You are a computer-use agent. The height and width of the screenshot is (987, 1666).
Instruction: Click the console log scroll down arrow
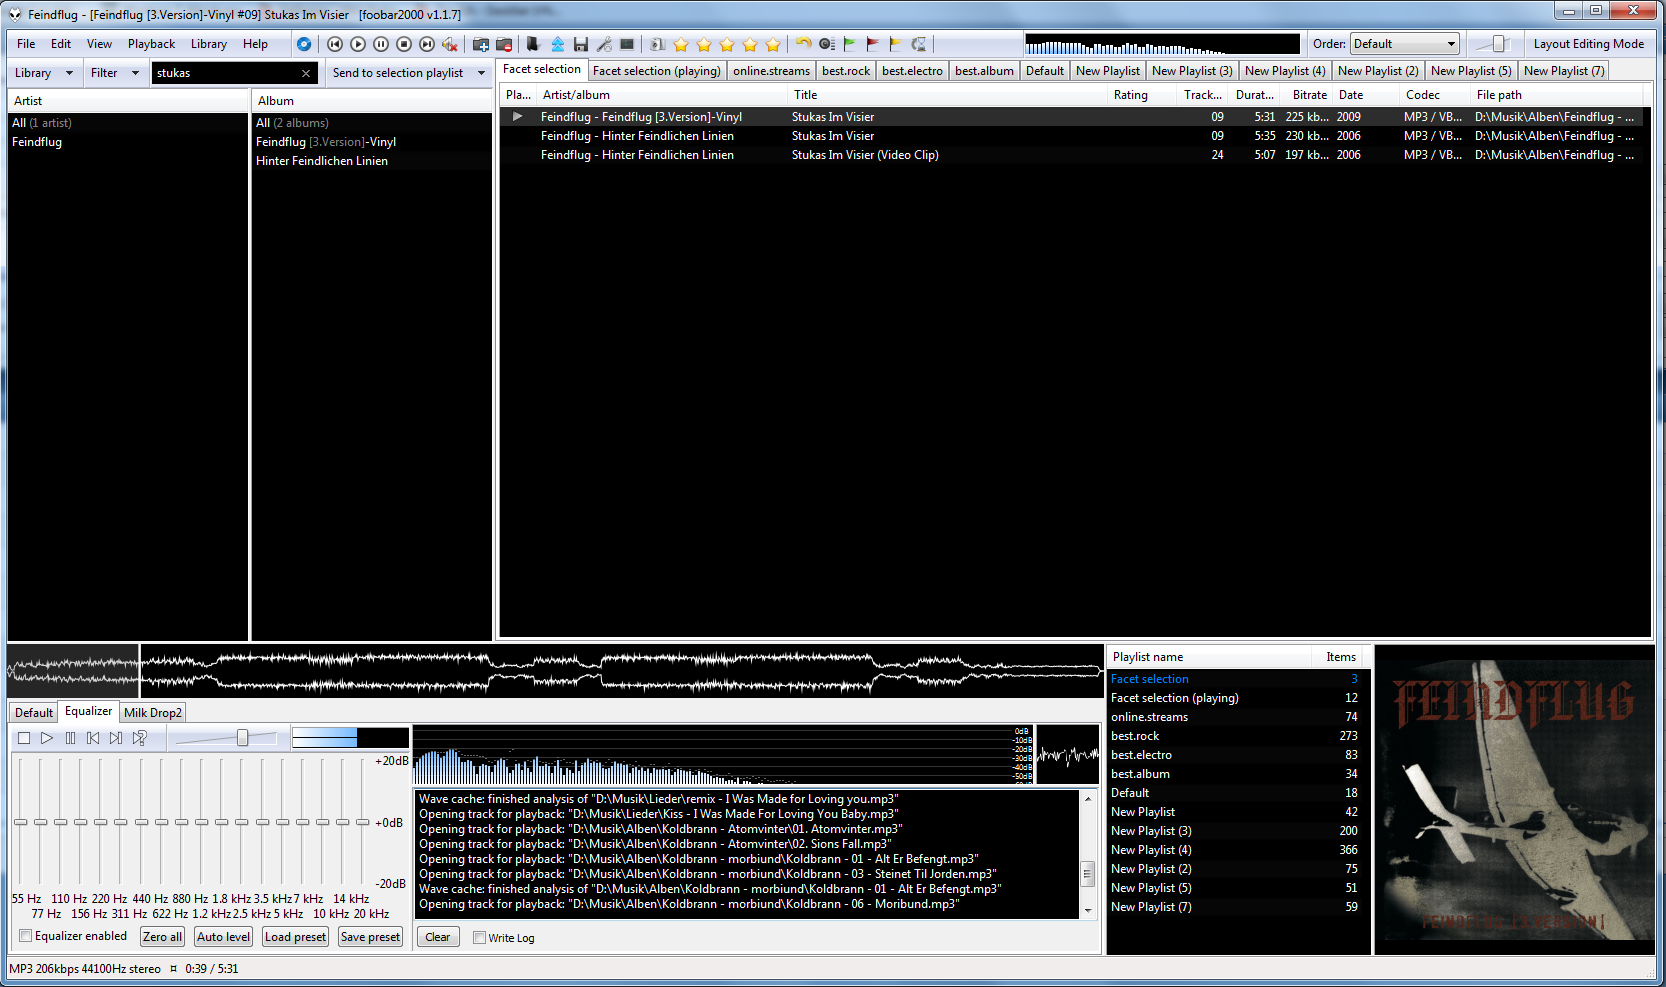click(x=1088, y=911)
